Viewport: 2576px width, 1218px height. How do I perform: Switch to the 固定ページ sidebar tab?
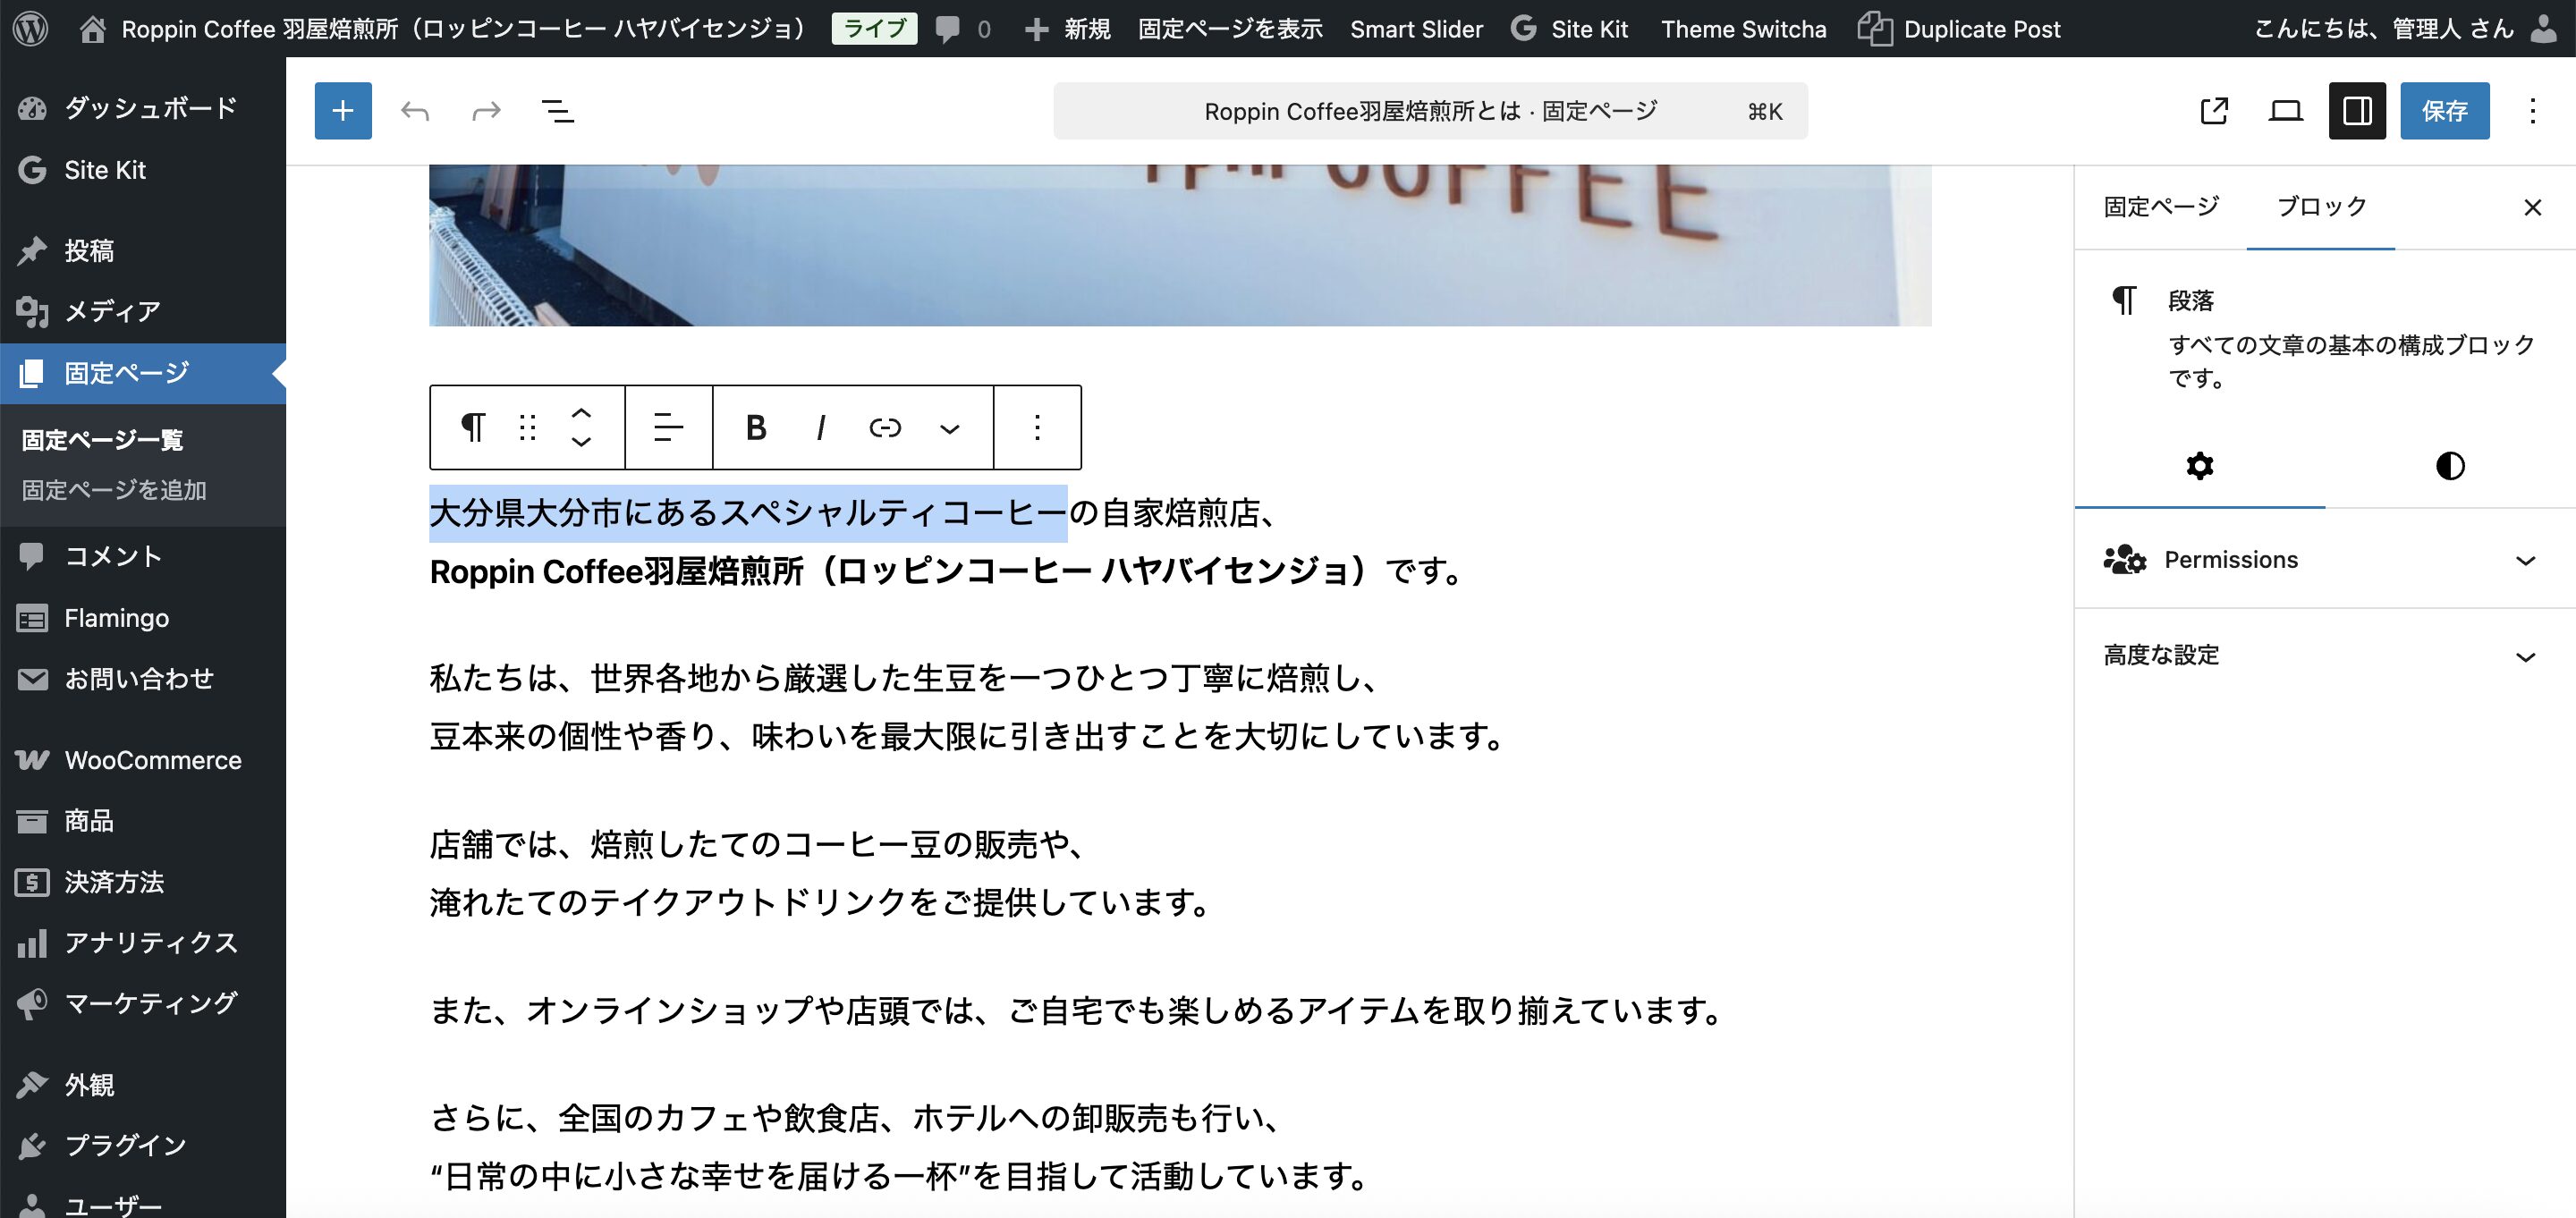[2160, 207]
